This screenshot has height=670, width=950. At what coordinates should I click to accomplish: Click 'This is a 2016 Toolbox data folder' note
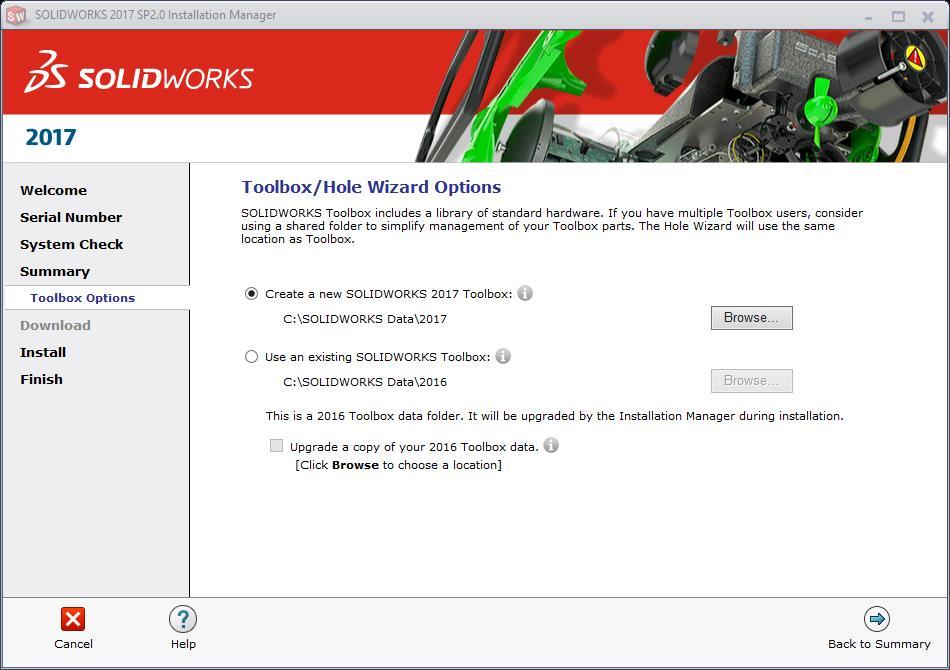pyautogui.click(x=554, y=416)
